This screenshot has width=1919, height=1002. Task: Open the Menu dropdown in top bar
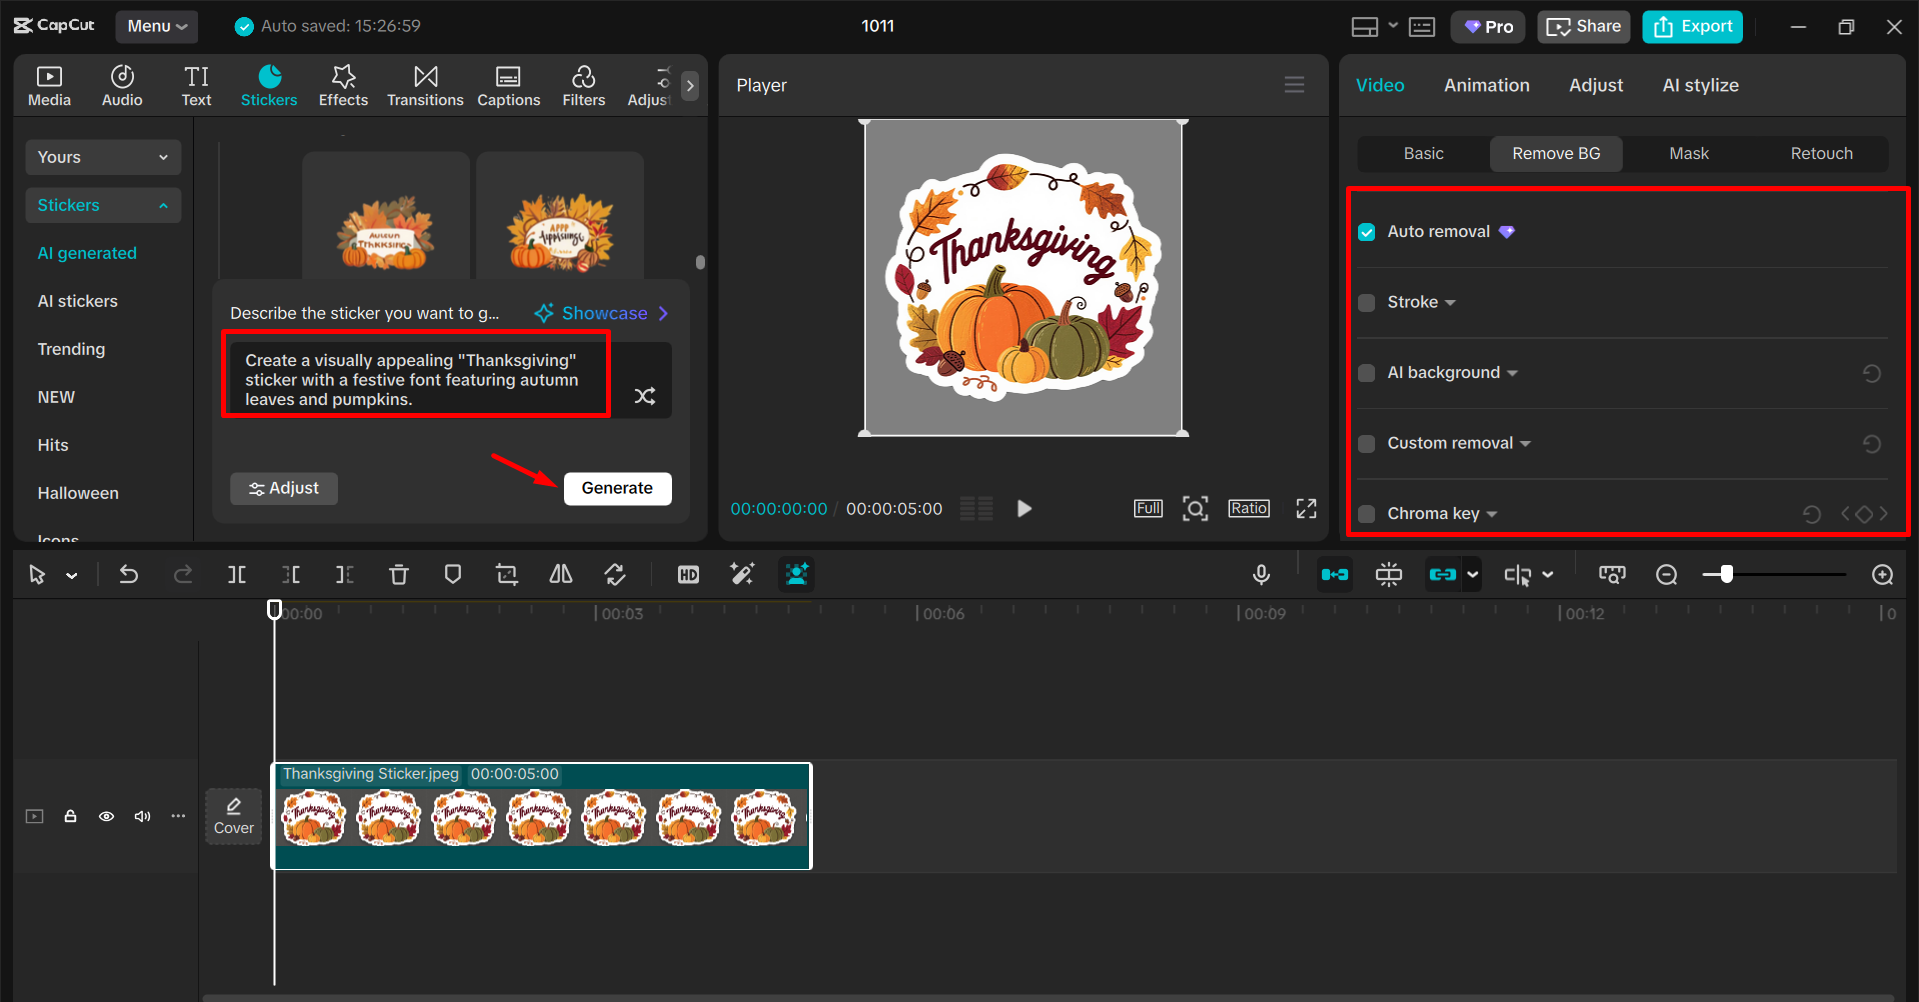156,26
